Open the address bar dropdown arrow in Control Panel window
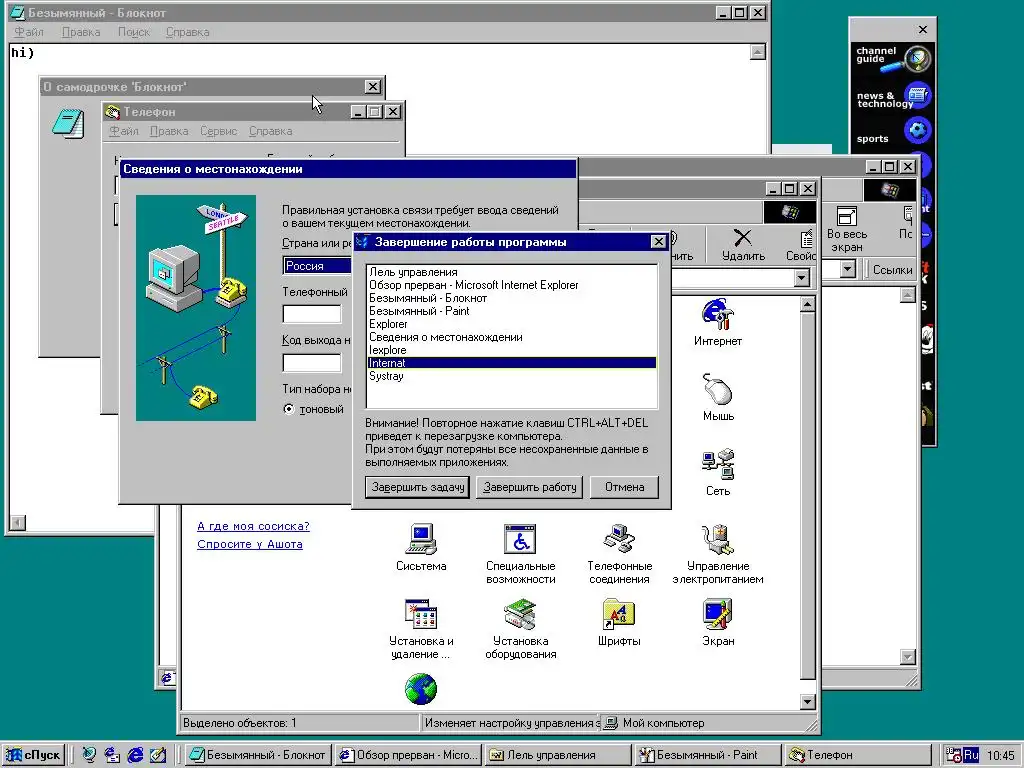The height and width of the screenshot is (768, 1024). 801,278
